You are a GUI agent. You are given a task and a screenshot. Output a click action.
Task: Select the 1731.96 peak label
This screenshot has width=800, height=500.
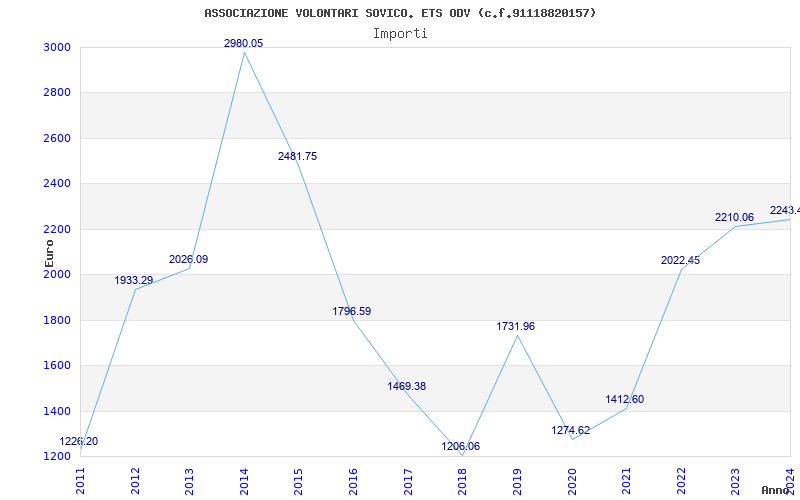(x=516, y=326)
